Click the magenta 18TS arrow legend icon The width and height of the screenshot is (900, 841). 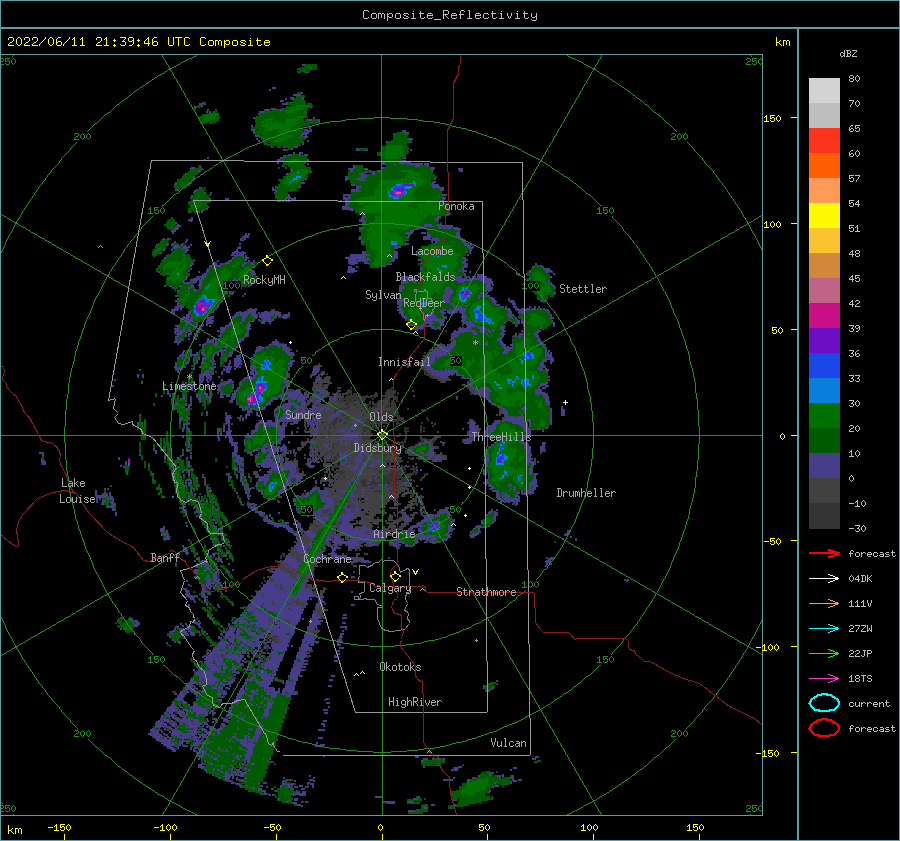click(x=824, y=679)
